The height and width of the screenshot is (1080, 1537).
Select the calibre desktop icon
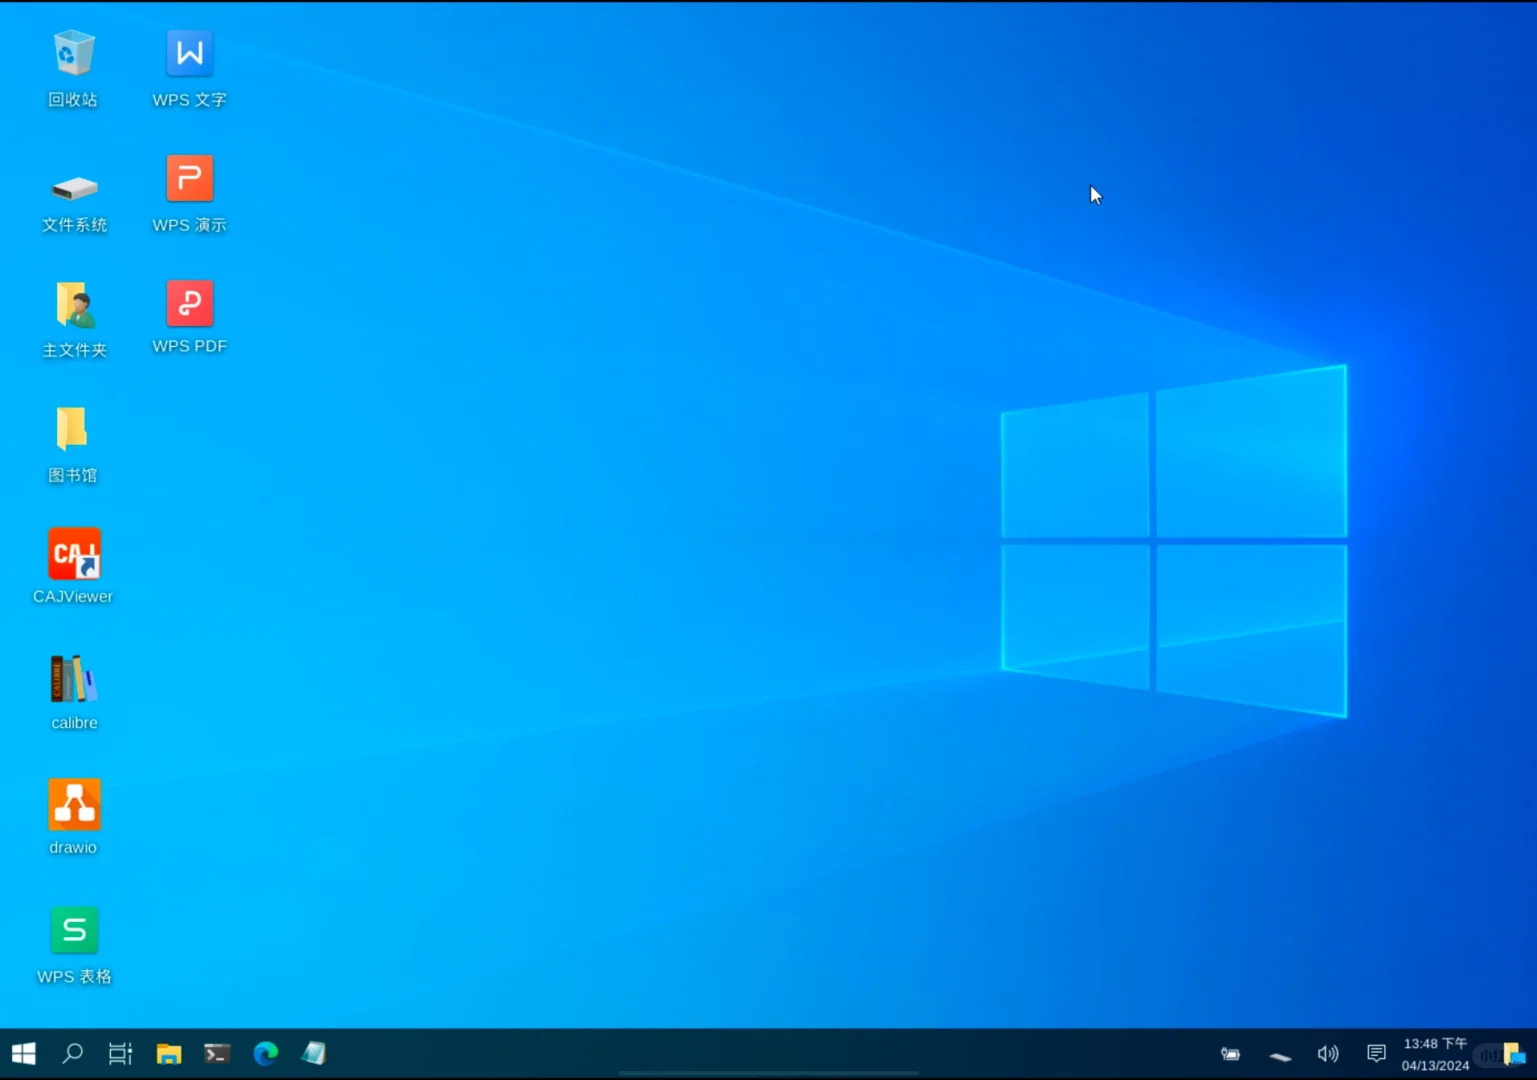pos(74,692)
